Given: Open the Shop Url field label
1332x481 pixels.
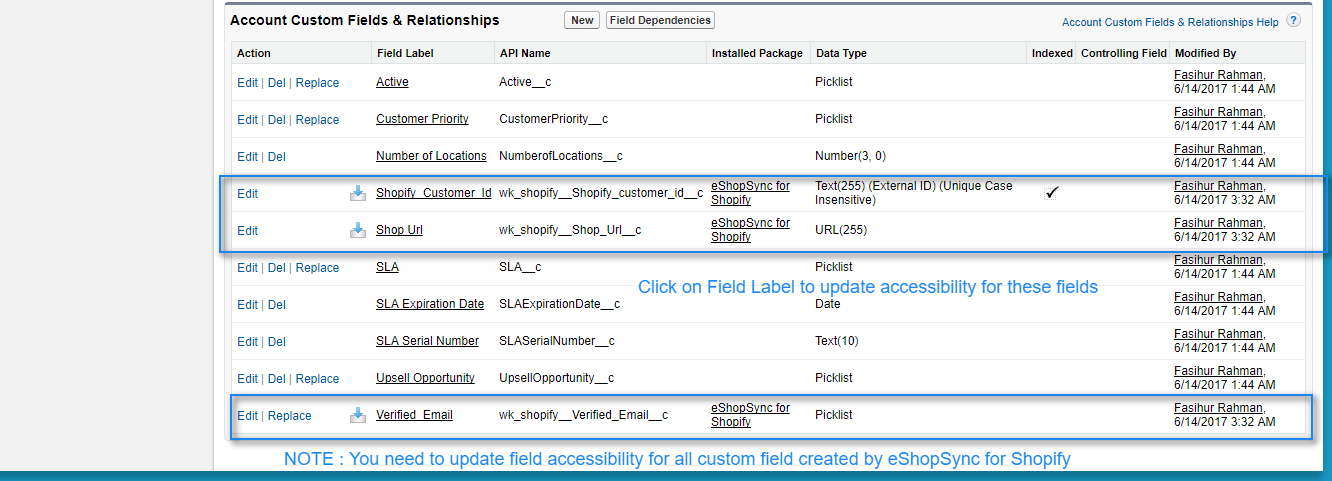Looking at the screenshot, I should coord(399,230).
